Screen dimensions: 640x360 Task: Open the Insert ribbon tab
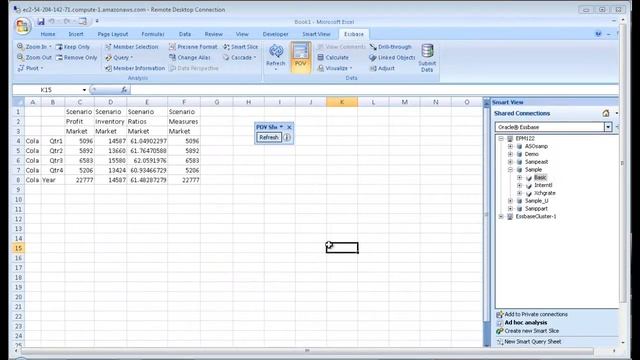(x=76, y=34)
